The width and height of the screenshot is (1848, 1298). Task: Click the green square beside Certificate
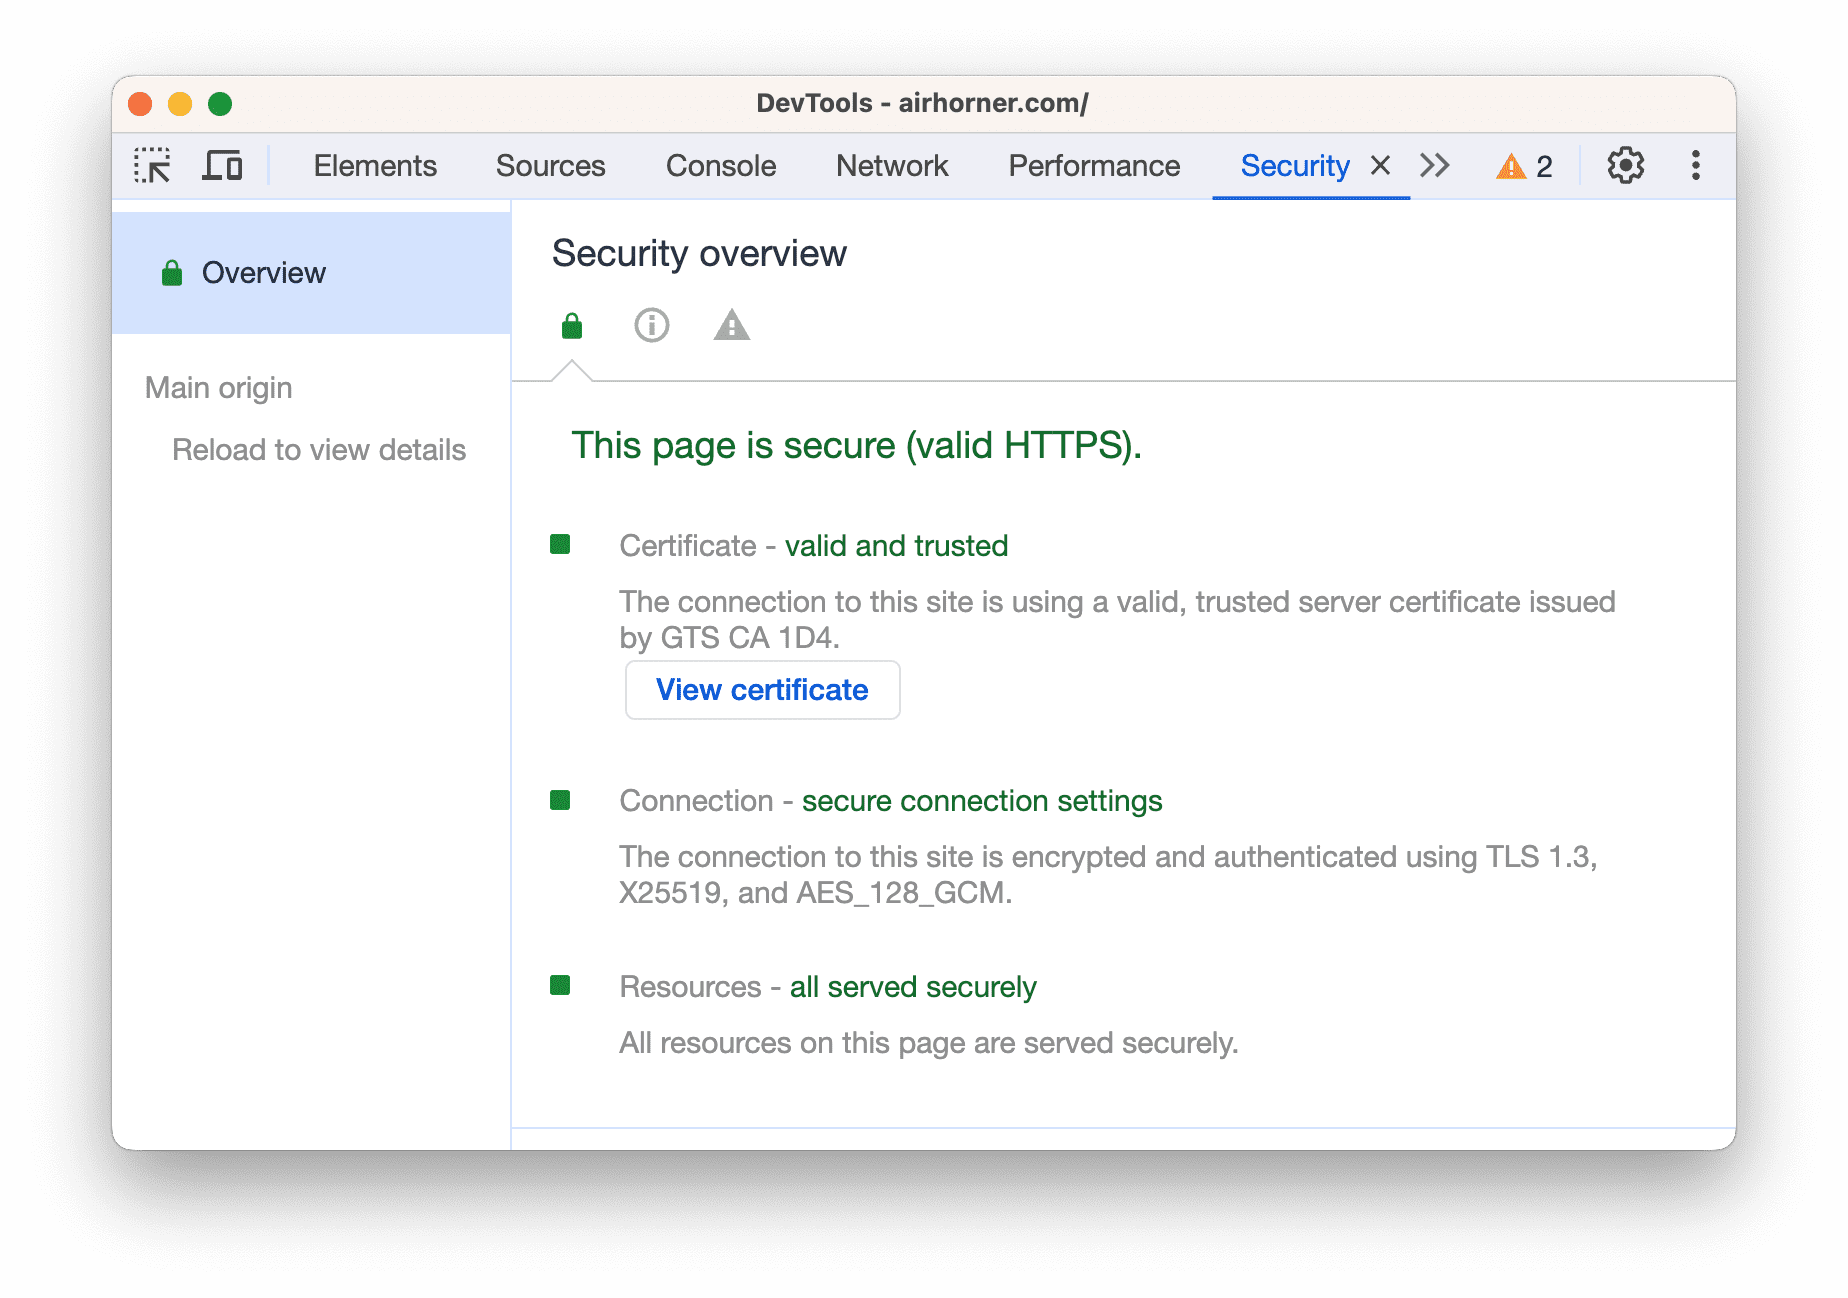click(x=560, y=545)
